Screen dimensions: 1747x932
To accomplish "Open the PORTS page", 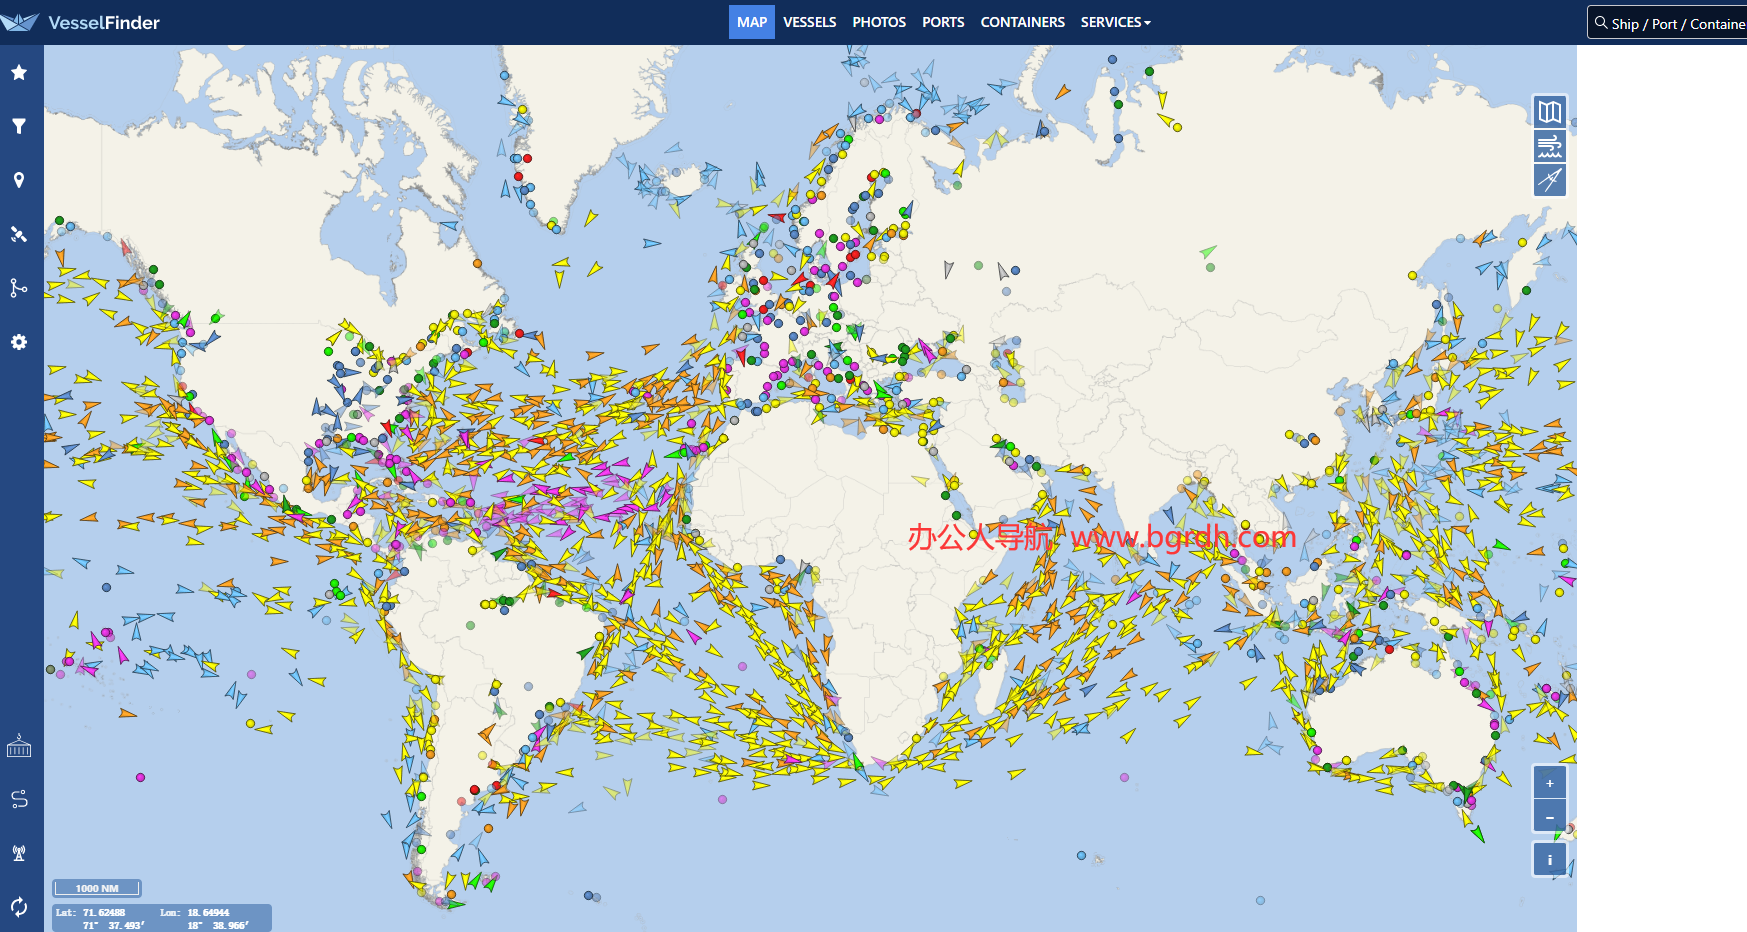I will 943,22.
